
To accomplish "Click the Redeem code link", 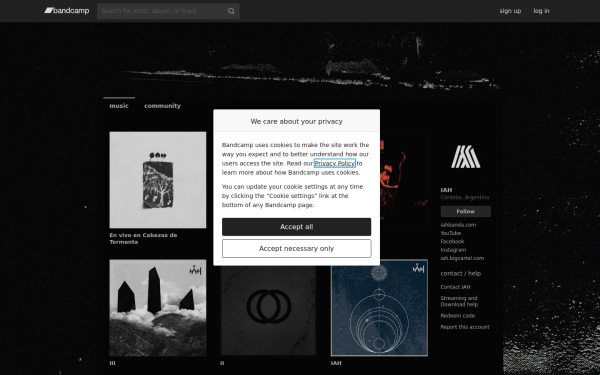I will (x=457, y=316).
